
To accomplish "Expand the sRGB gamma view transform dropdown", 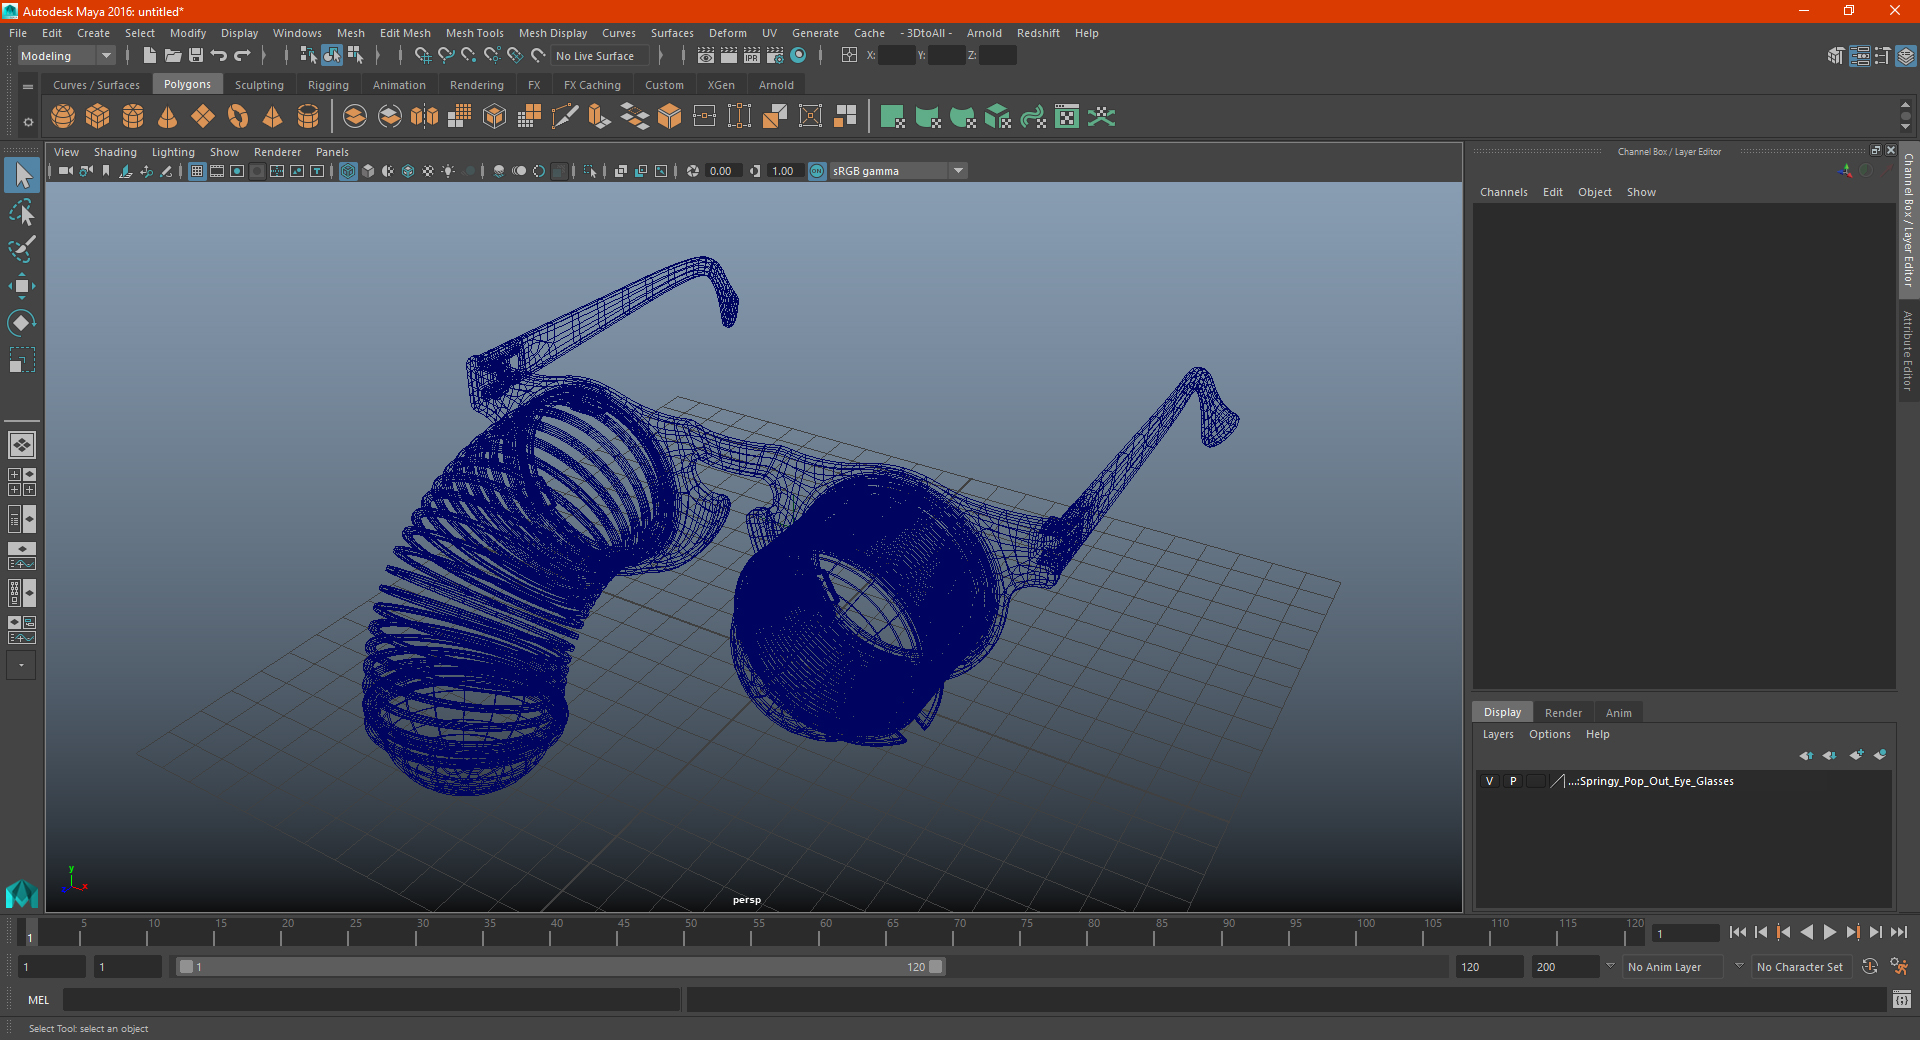I will point(958,171).
